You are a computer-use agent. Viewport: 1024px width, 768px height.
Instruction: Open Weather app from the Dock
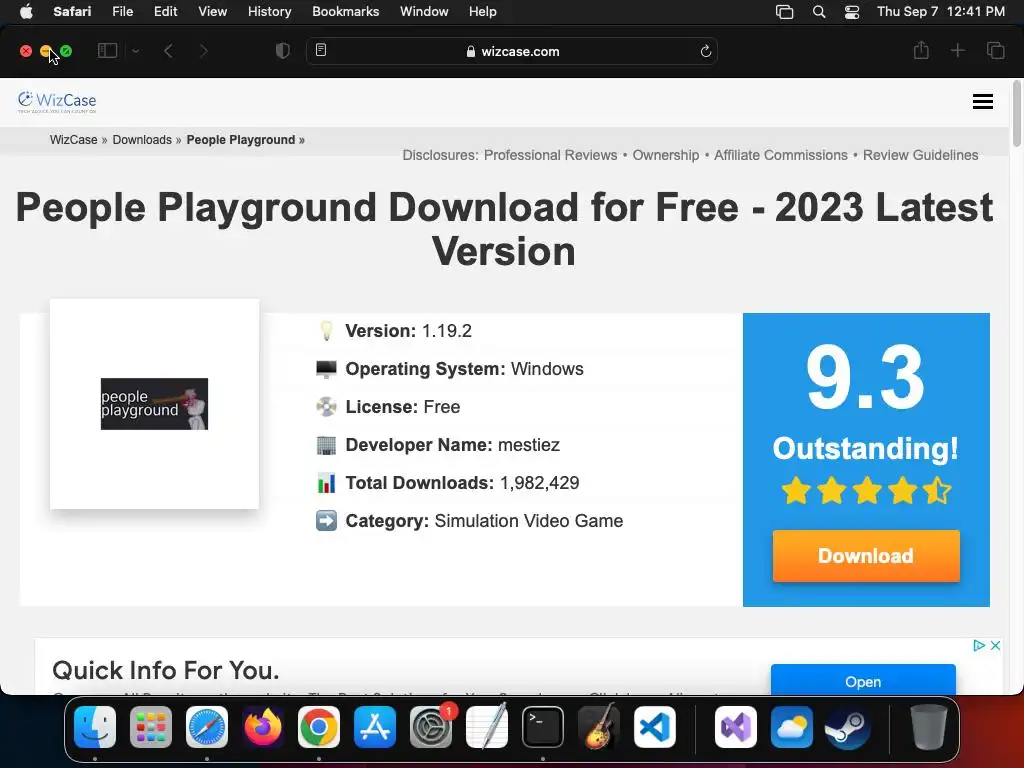792,727
